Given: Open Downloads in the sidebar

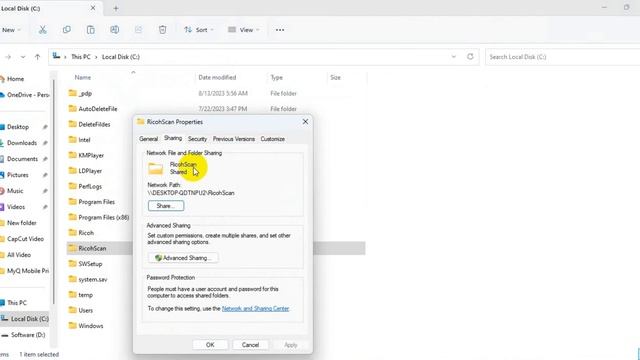Looking at the screenshot, I should click(x=22, y=143).
